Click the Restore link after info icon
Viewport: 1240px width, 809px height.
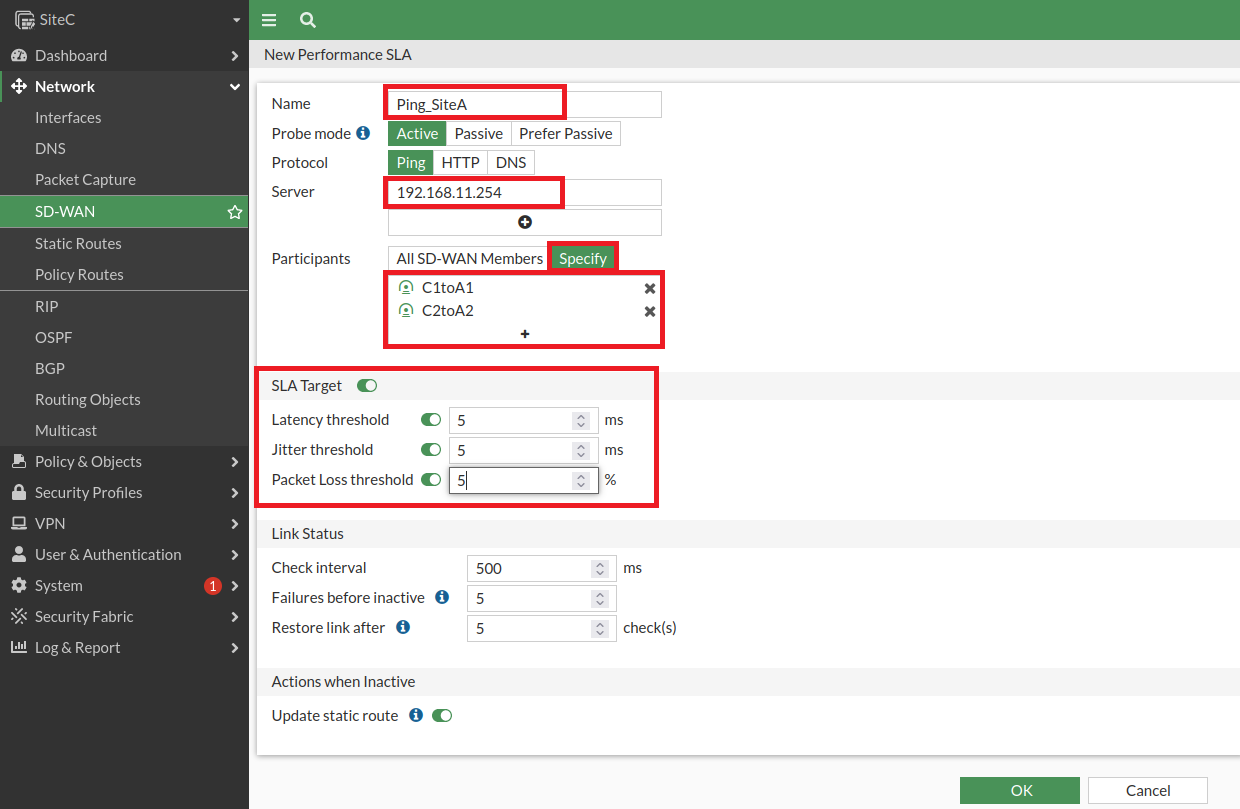pyautogui.click(x=403, y=627)
